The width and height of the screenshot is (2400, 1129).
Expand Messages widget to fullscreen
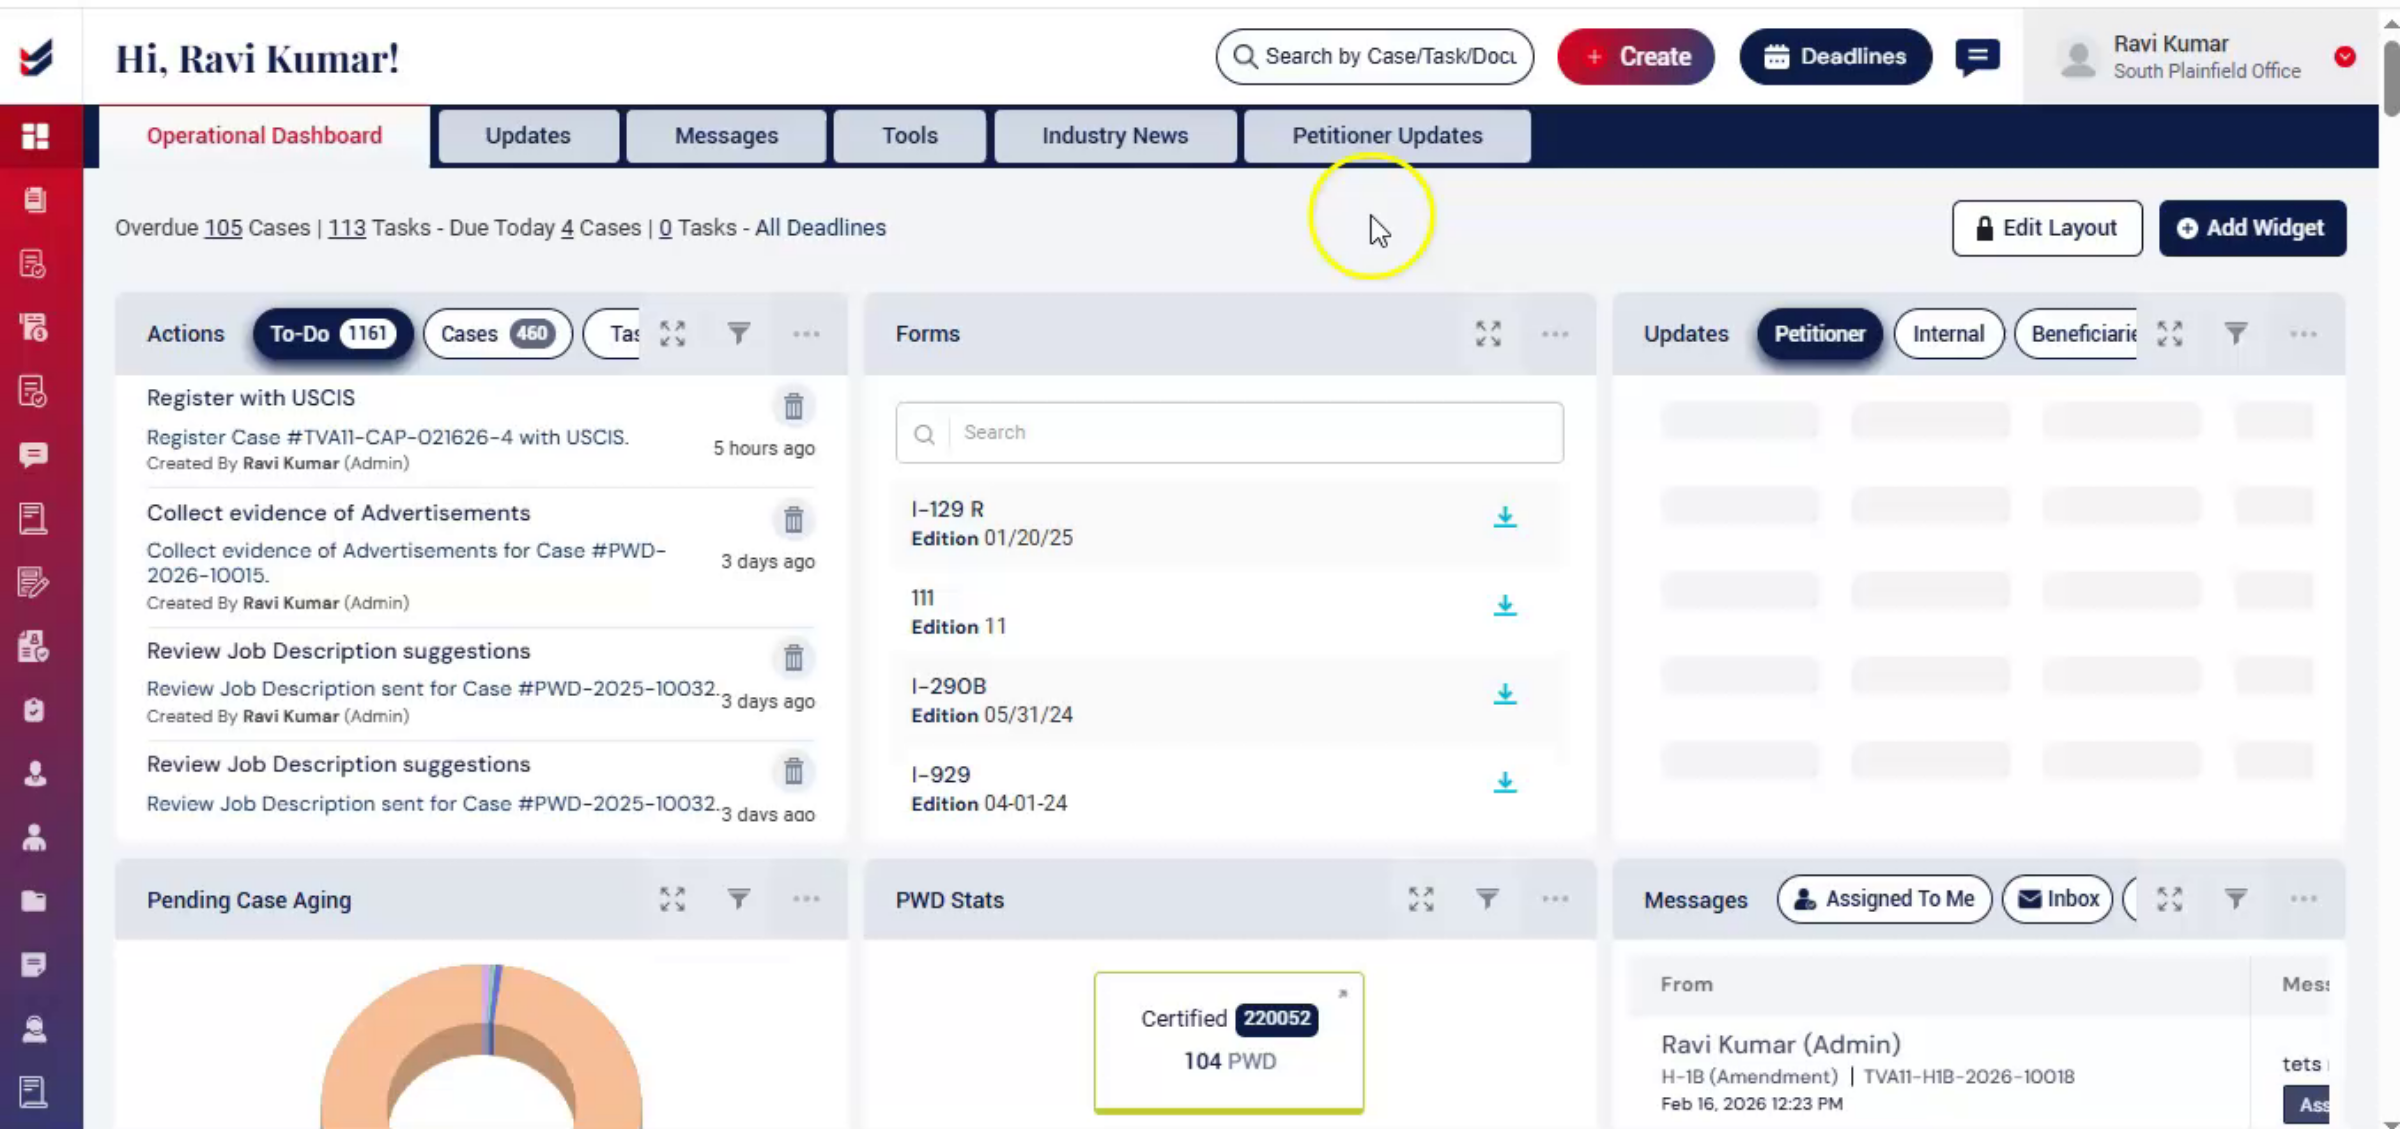2169,899
